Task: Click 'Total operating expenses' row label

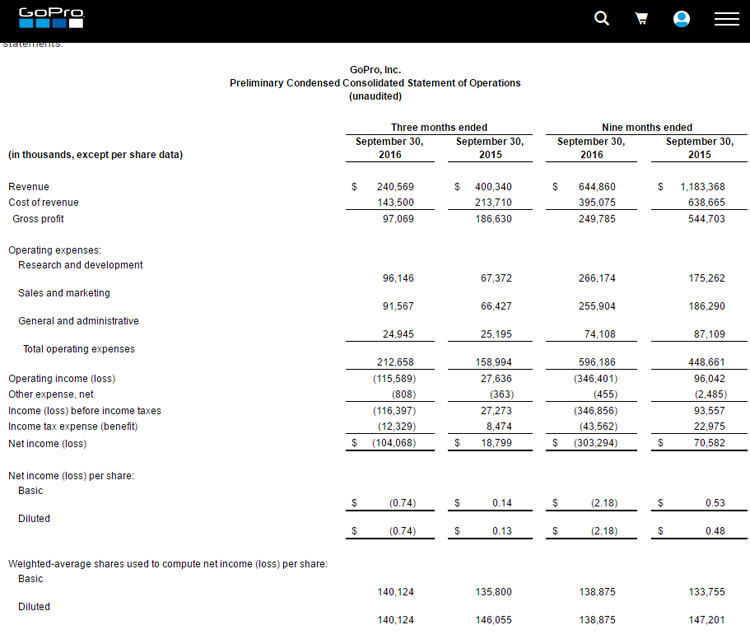Action: pyautogui.click(x=79, y=349)
